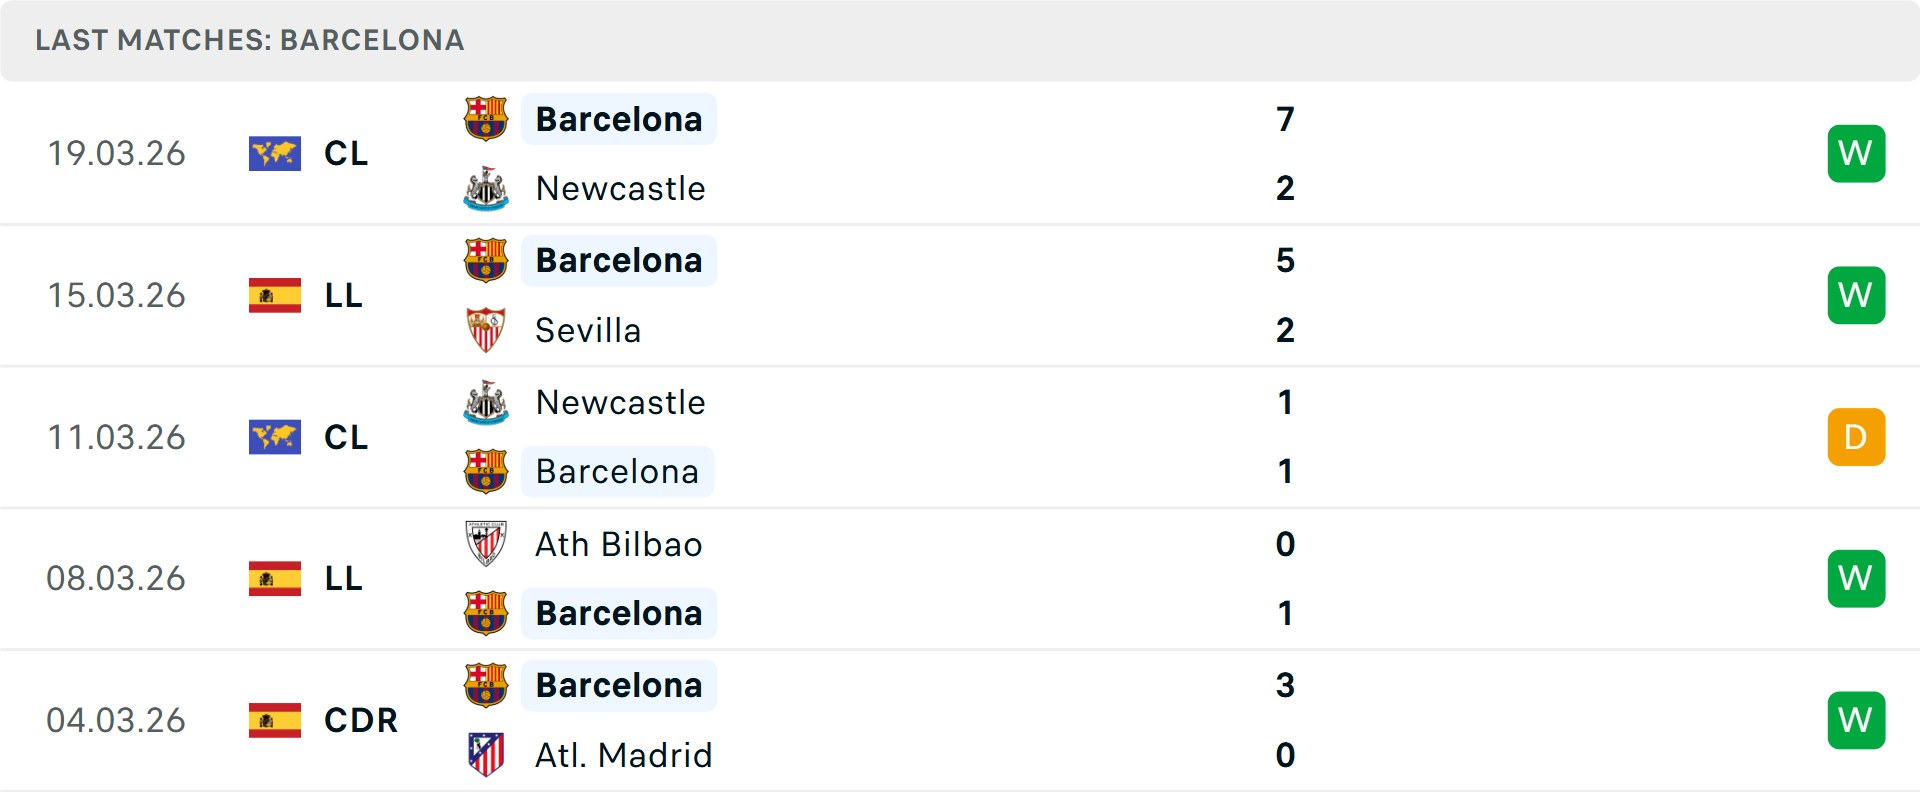Viewport: 1920px width, 792px height.
Task: Select the Spain flag icon next to LL on 15.03.26
Action: click(274, 295)
